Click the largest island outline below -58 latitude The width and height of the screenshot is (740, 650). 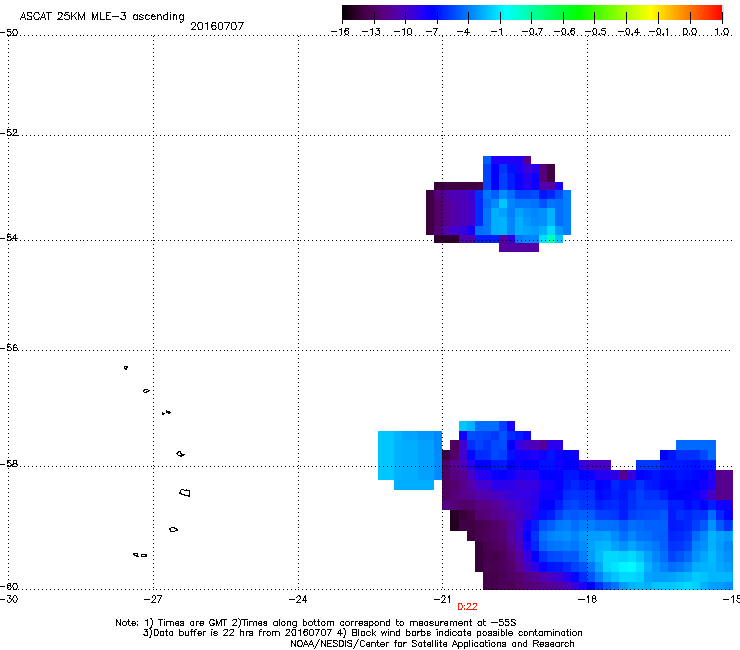point(185,493)
